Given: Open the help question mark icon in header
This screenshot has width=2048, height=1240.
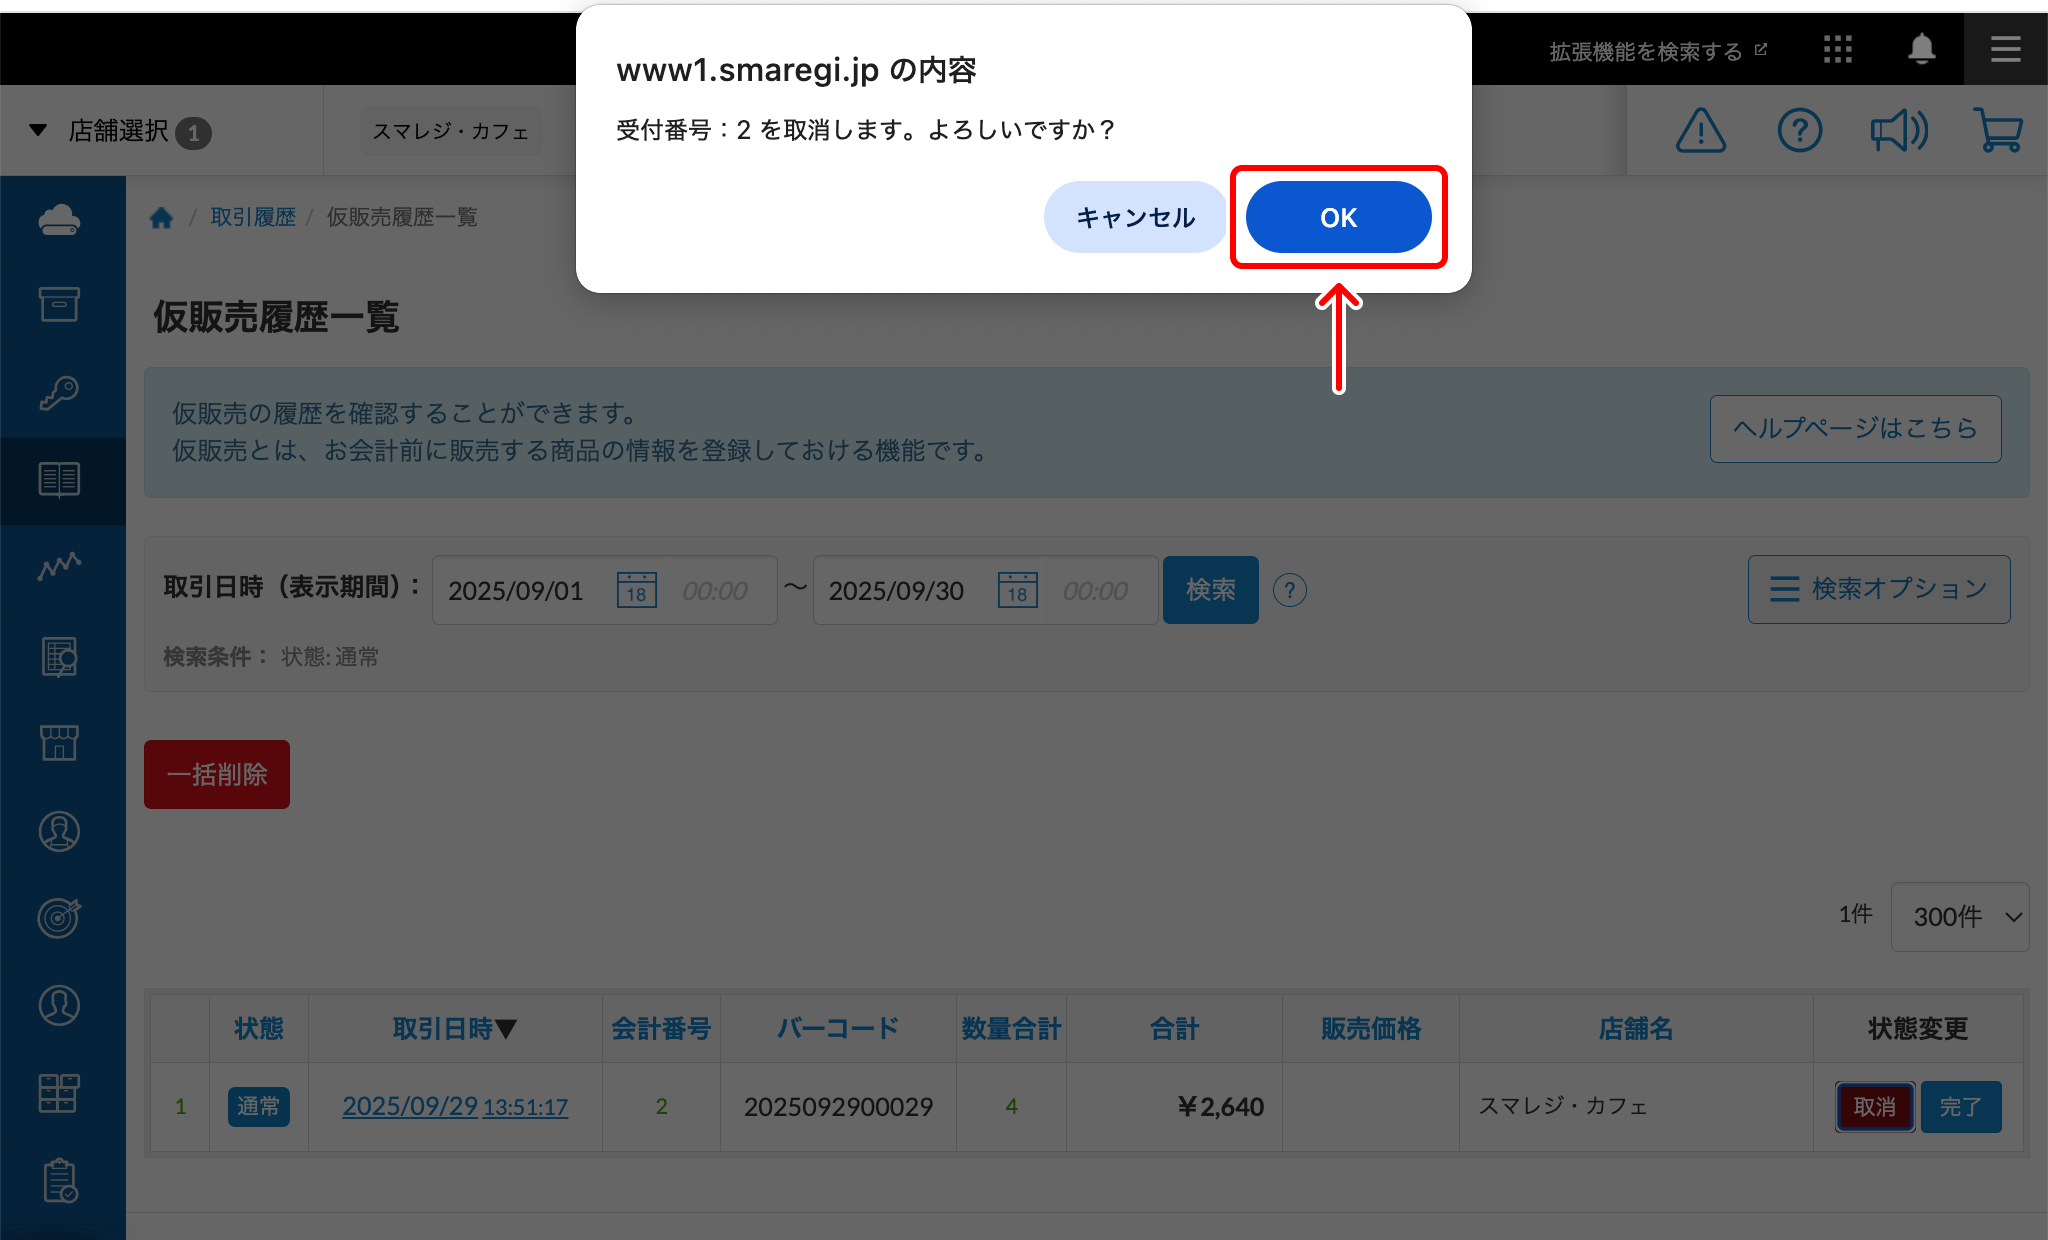Looking at the screenshot, I should point(1799,131).
